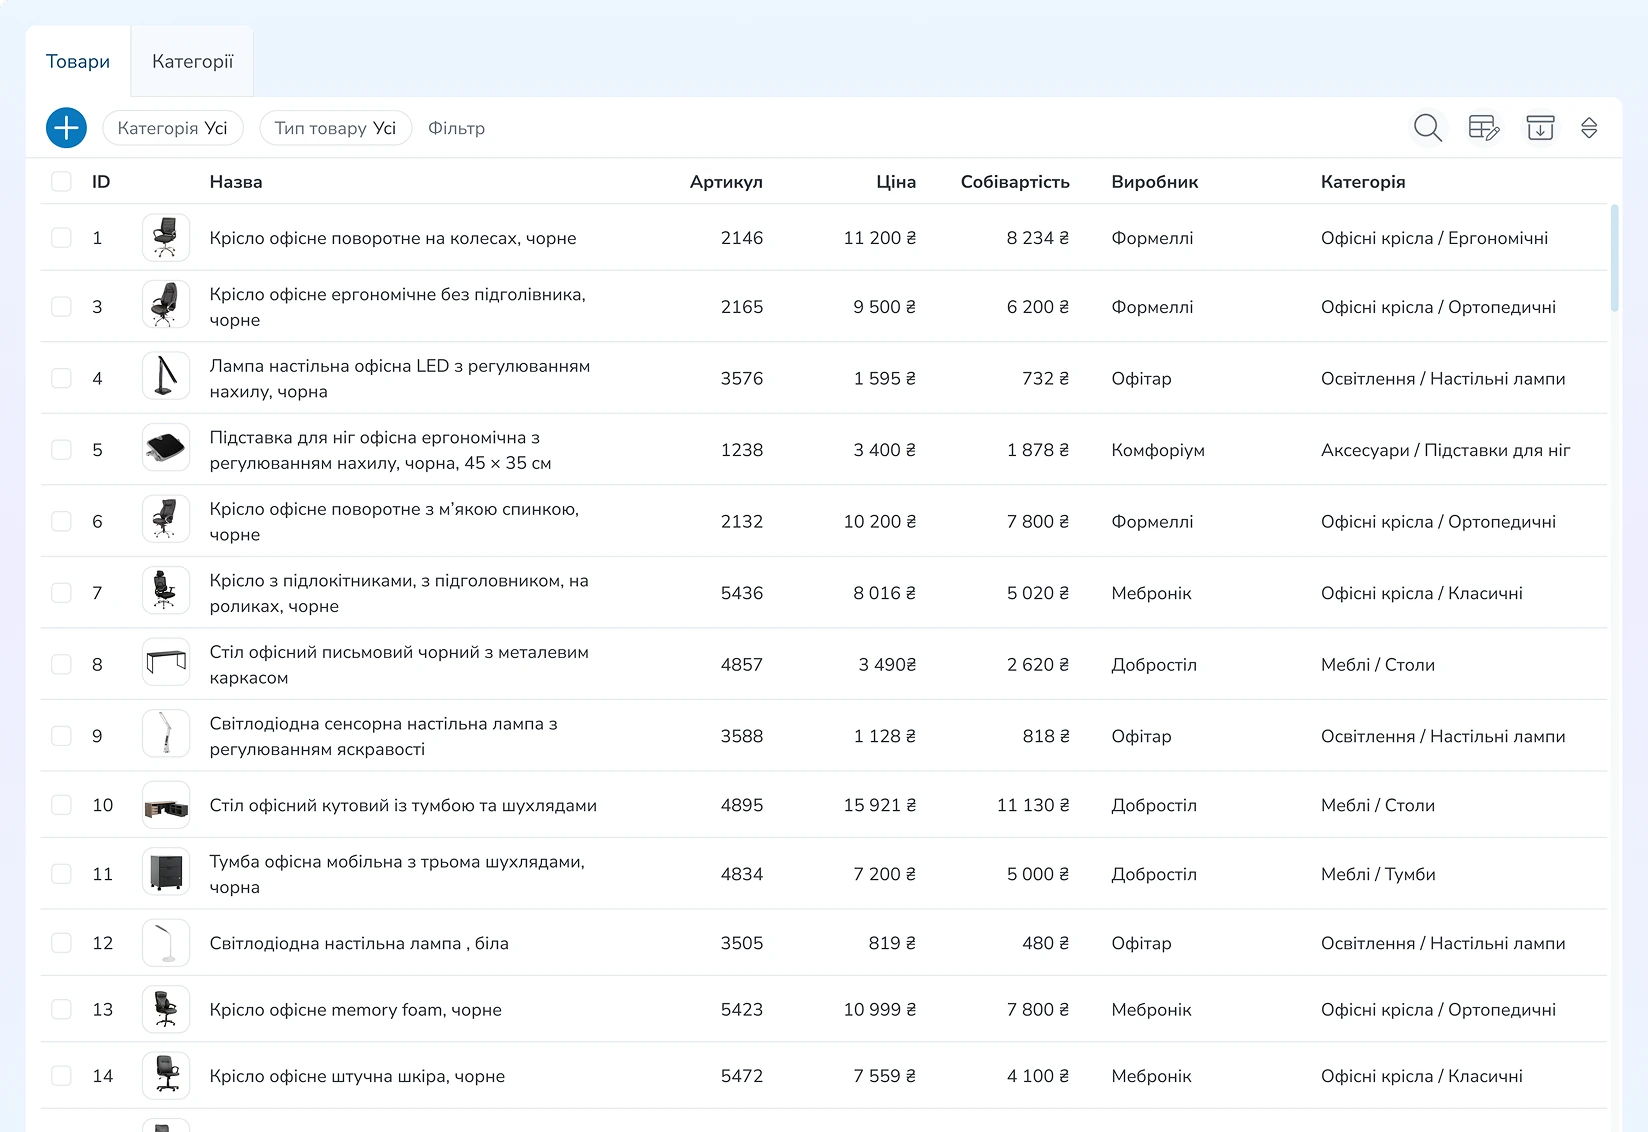Viewport: 1648px width, 1132px height.
Task: Click the expand/collapse rows arrows icon
Action: point(1589,128)
